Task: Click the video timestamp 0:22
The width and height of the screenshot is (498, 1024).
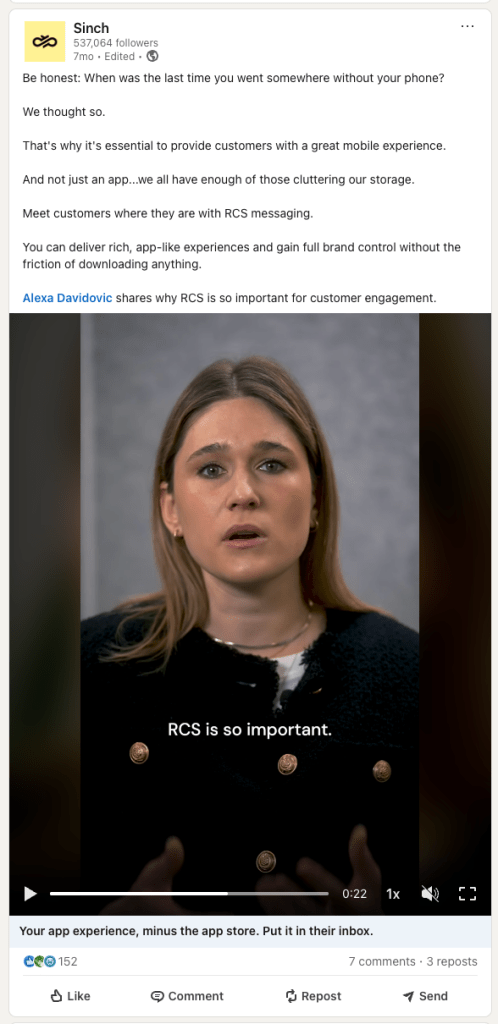Action: tap(354, 894)
